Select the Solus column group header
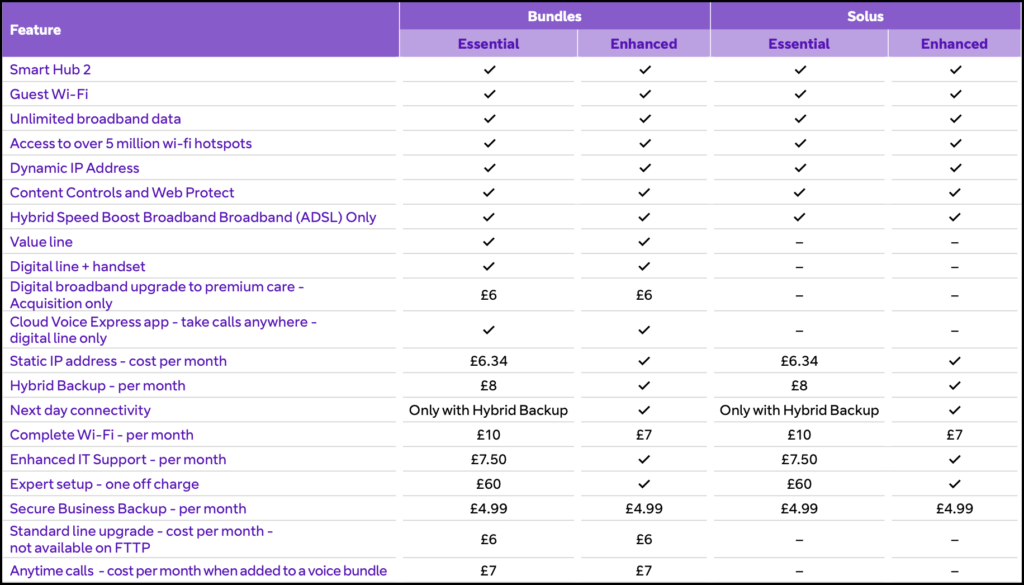1024x585 pixels. coord(866,17)
